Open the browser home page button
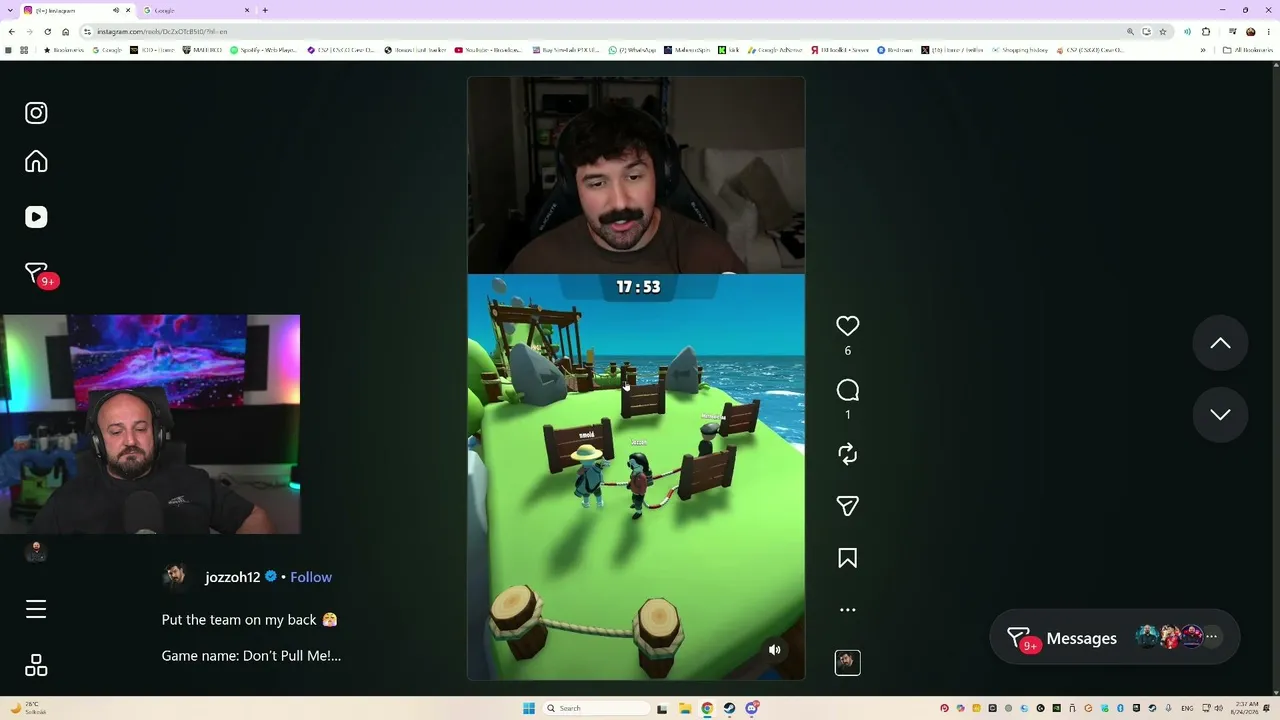Viewport: 1280px width, 720px height. (66, 31)
